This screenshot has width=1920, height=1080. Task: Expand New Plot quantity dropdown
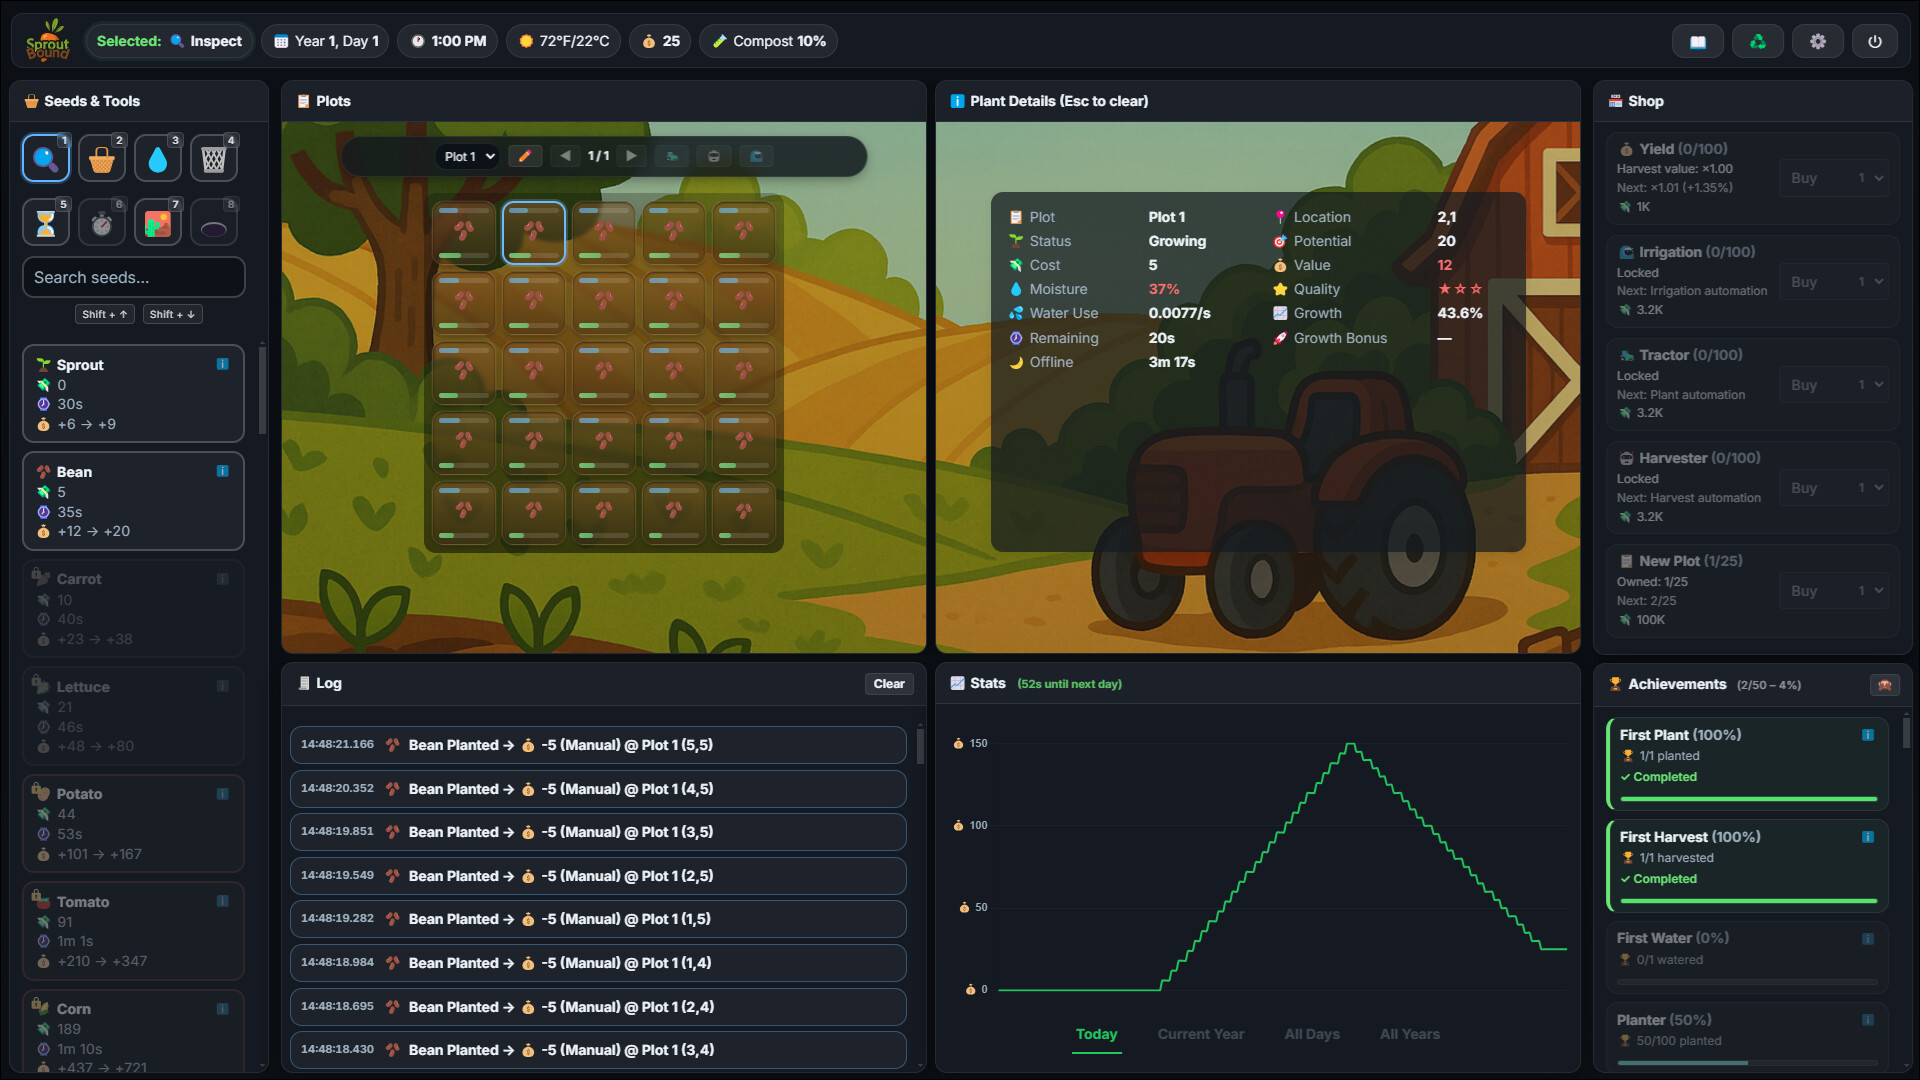(x=1870, y=591)
